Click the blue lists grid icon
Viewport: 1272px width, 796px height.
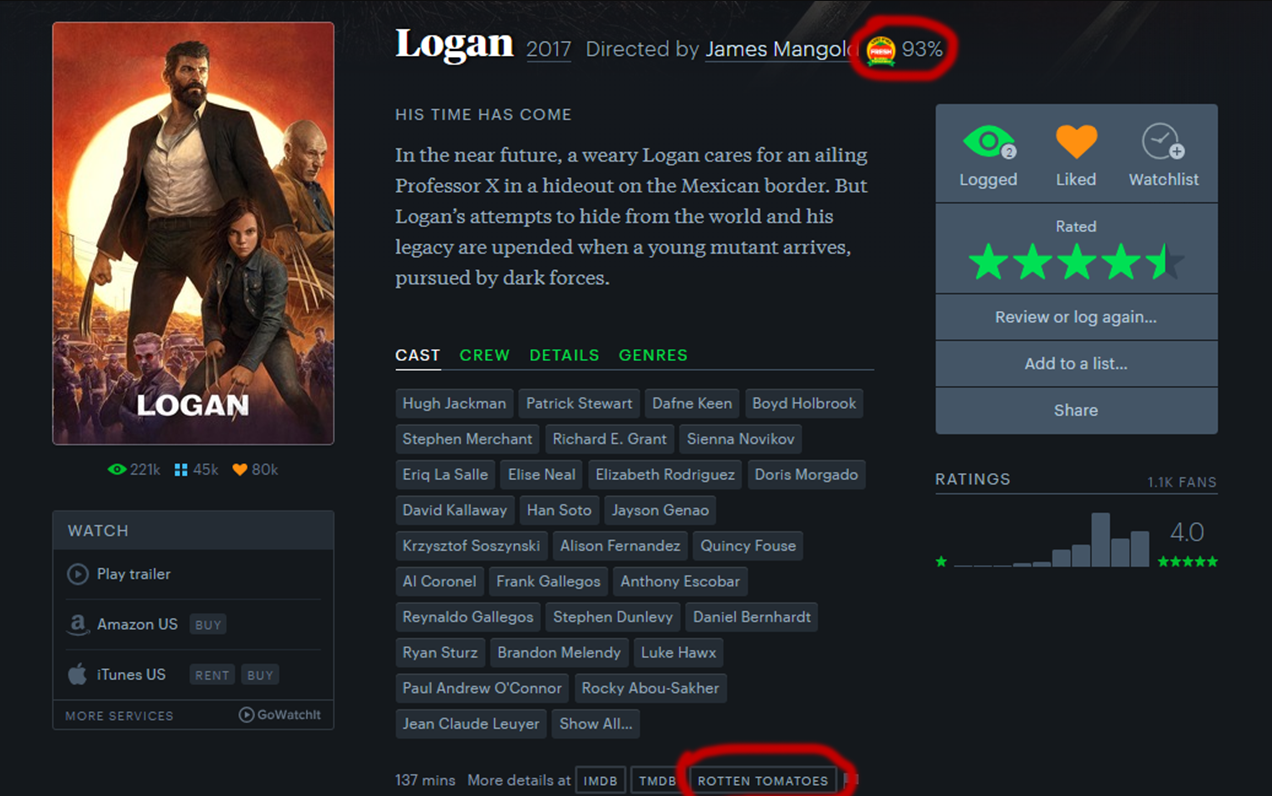pos(181,470)
